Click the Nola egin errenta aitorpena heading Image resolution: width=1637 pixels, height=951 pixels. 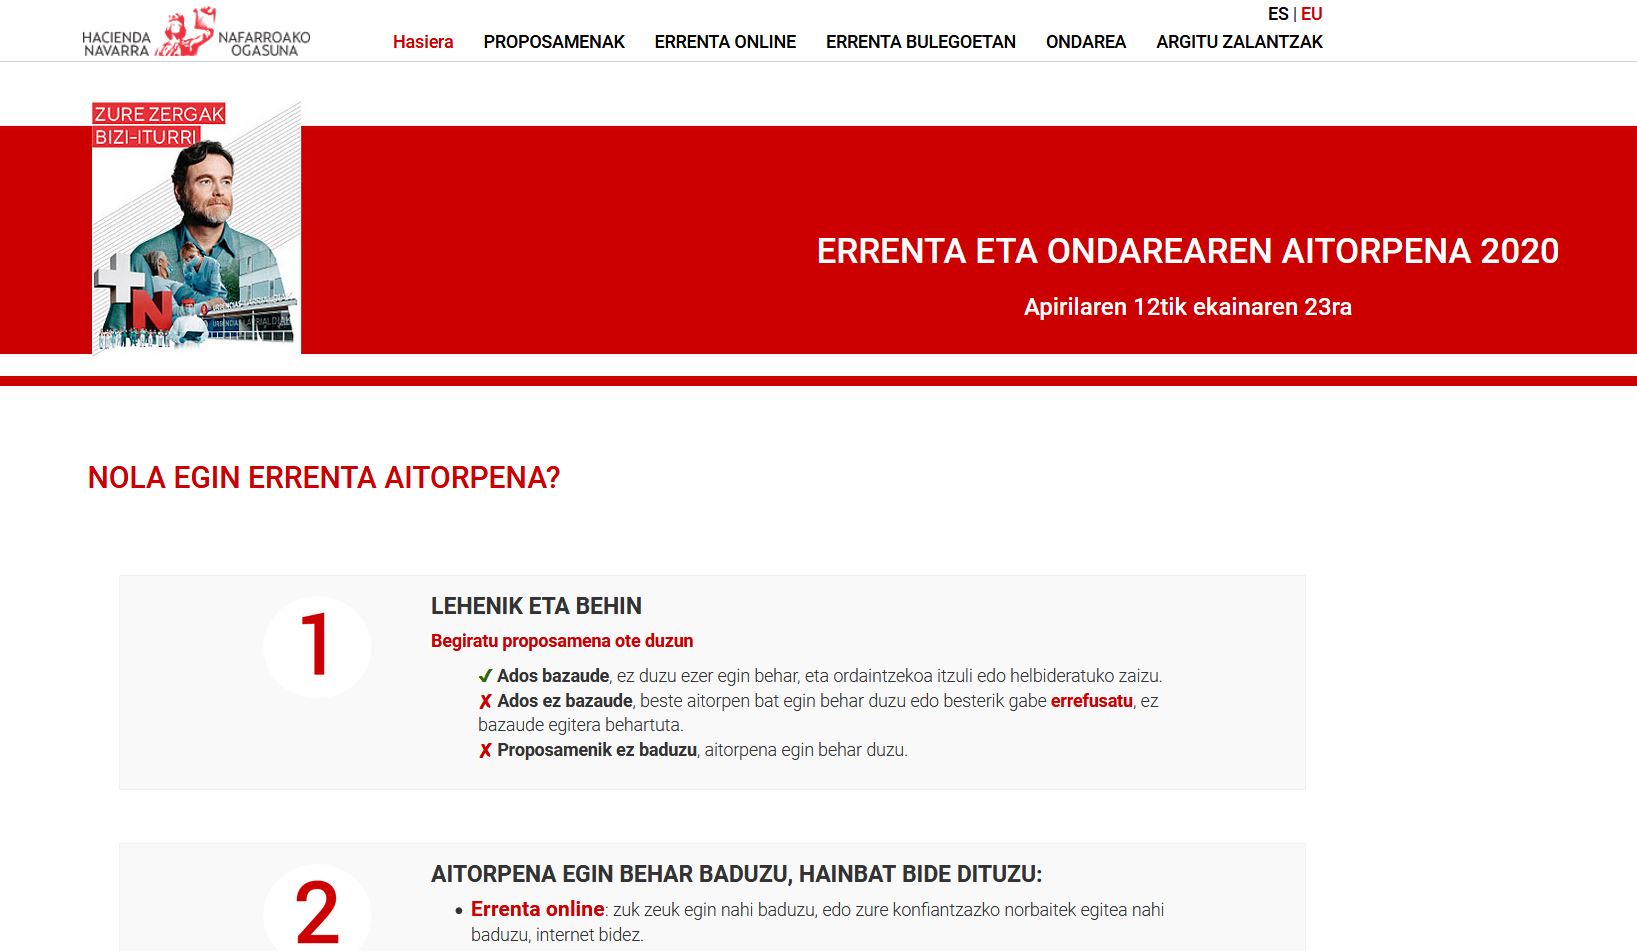click(323, 478)
